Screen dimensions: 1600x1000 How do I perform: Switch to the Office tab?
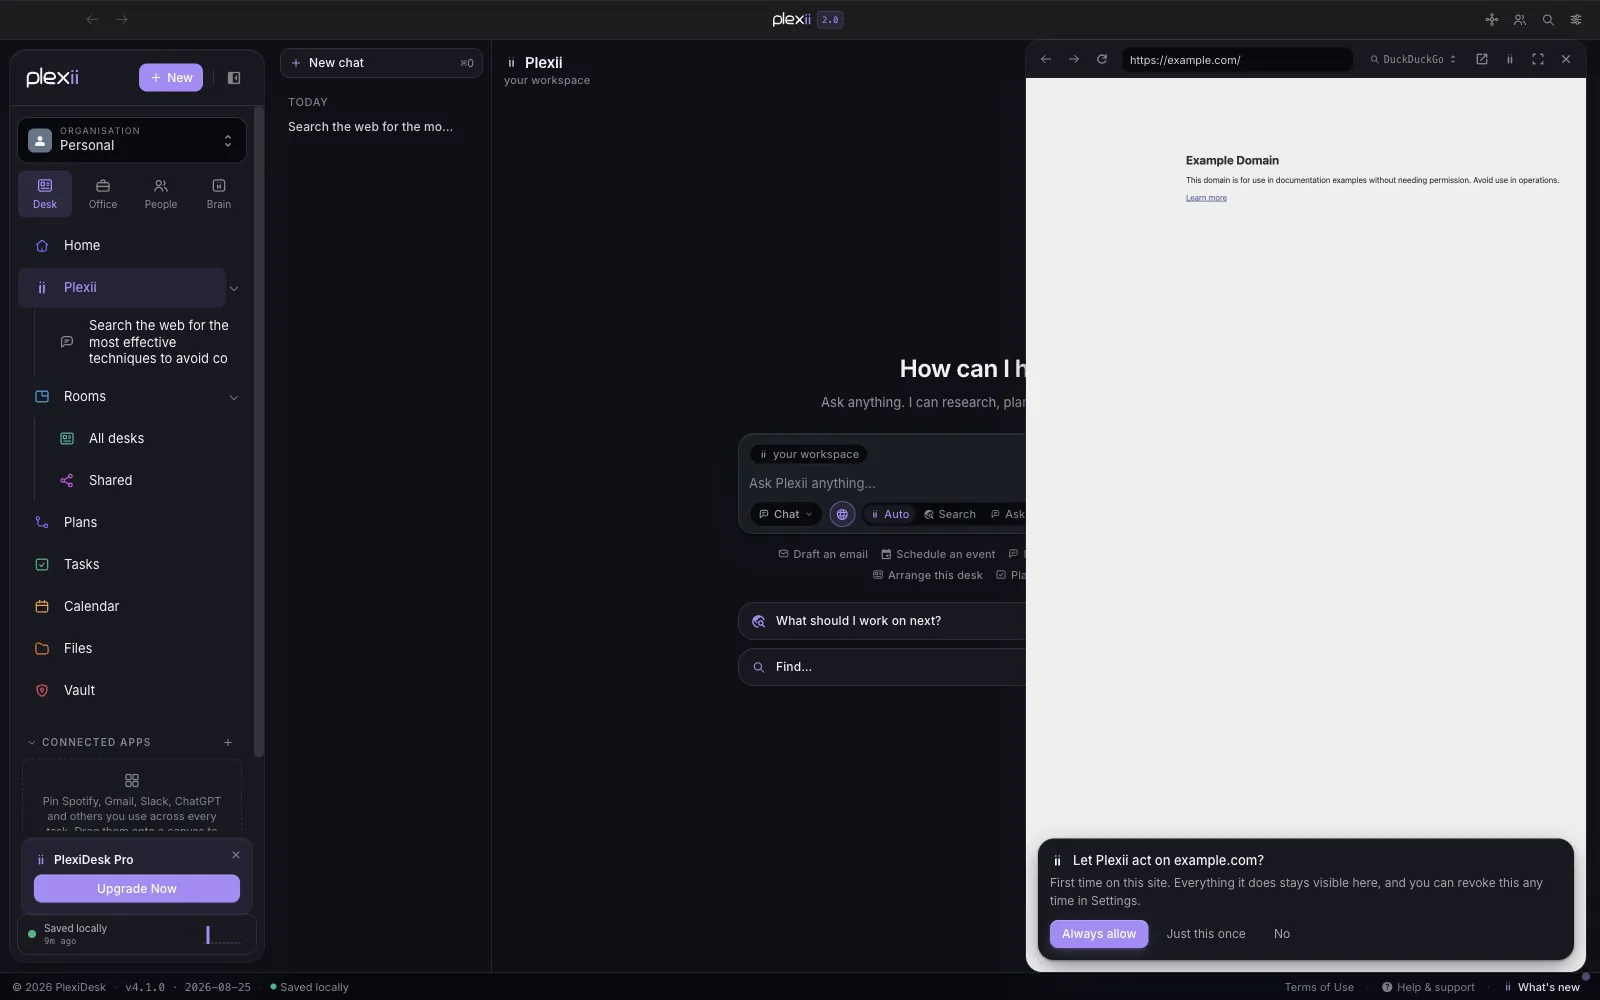coord(103,194)
